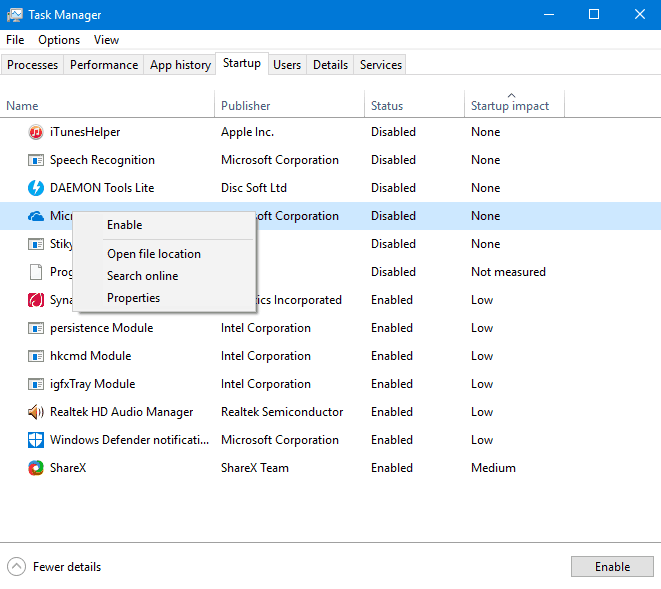This screenshot has height=589, width=661.
Task: Select the igfxTray Module name text
Action: pyautogui.click(x=92, y=384)
